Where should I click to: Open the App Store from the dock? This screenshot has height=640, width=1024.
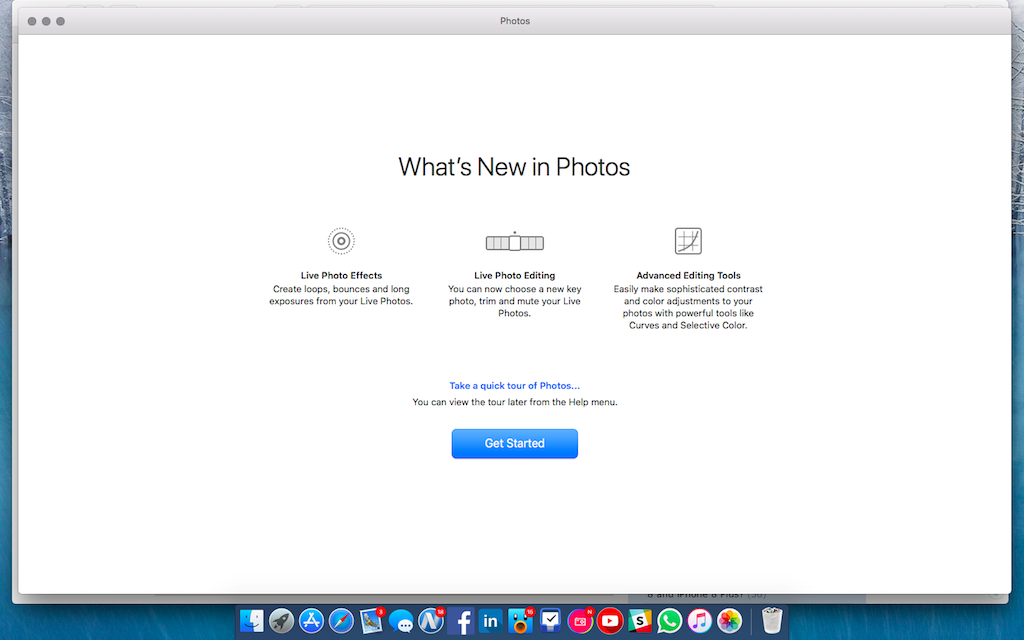point(311,621)
